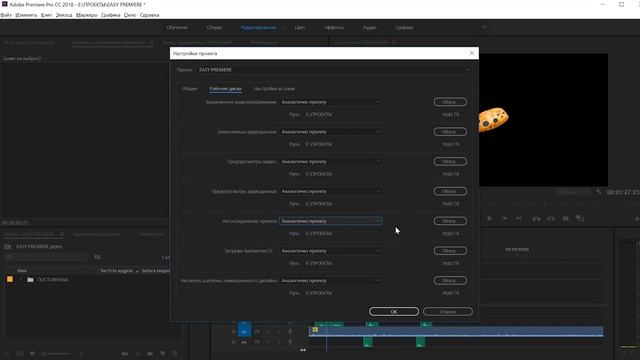Expand the ПОСТОЯННЫЙ bin
The width and height of the screenshot is (640, 360).
pyautogui.click(x=21, y=280)
